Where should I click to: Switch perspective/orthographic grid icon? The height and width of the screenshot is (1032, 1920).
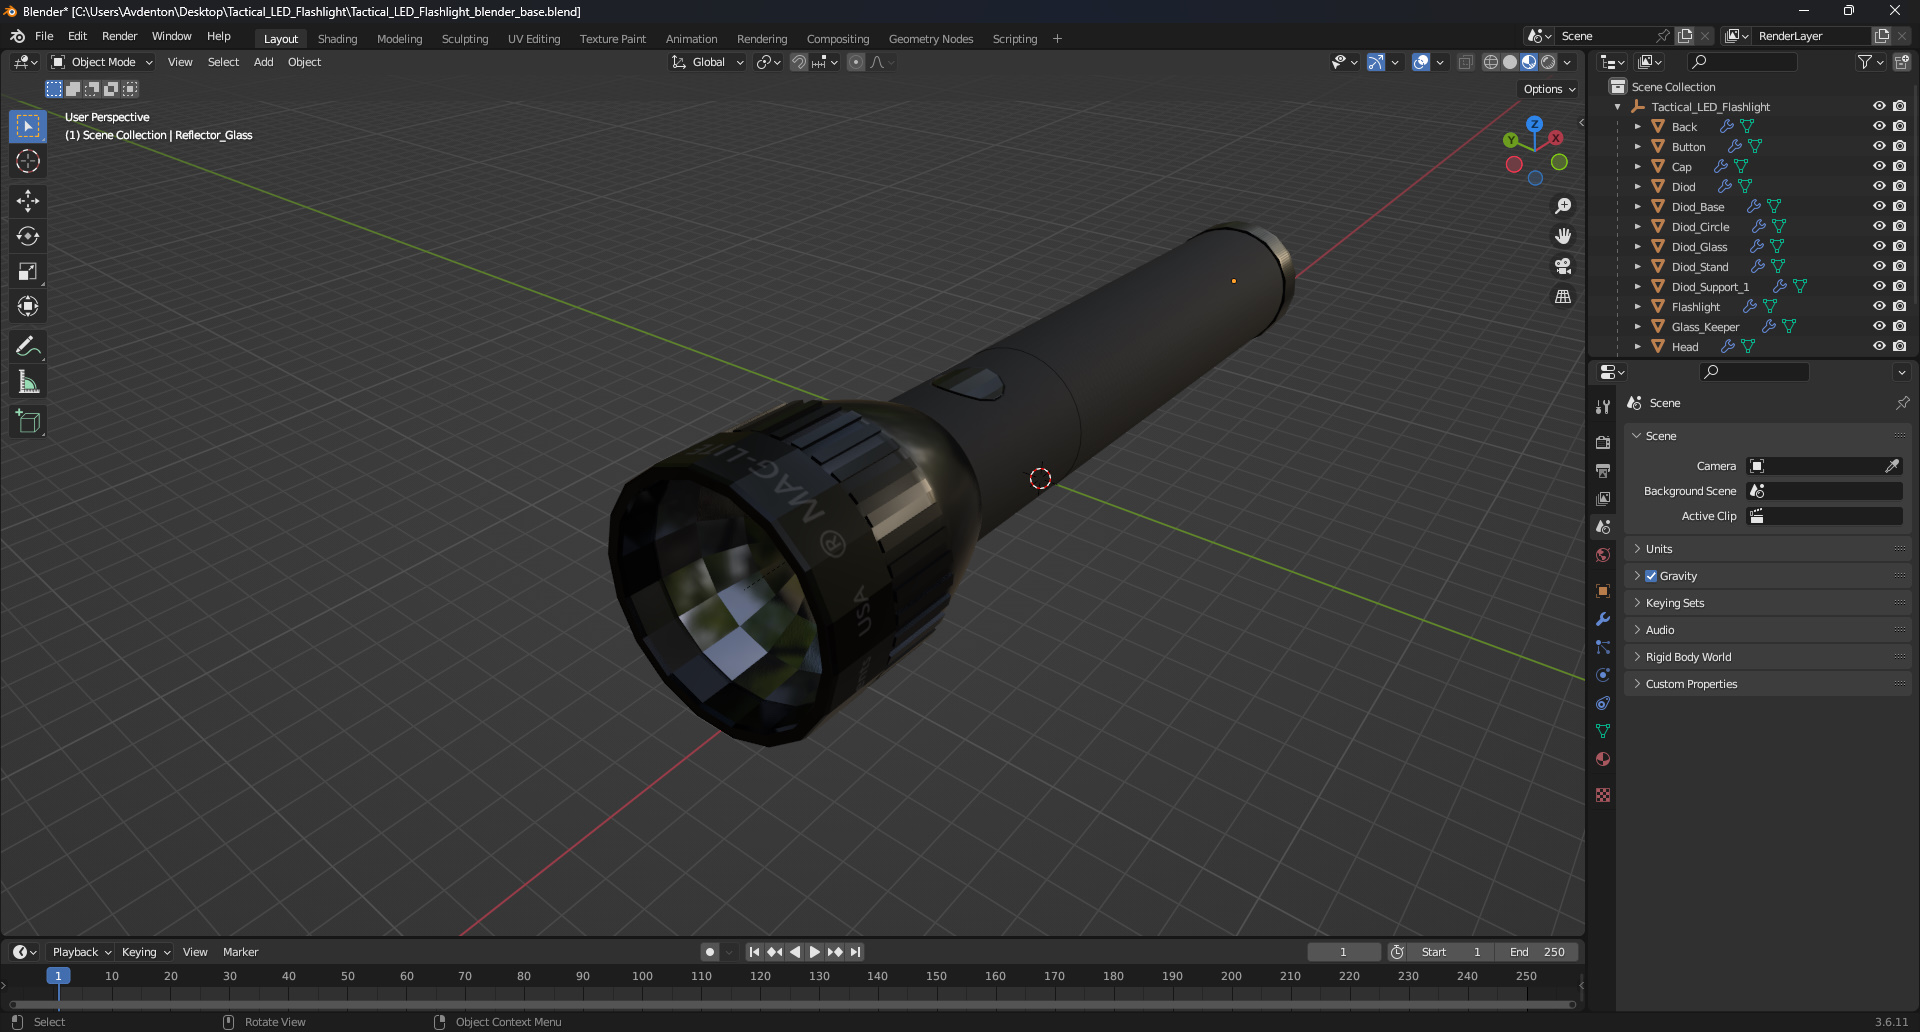tap(1562, 296)
